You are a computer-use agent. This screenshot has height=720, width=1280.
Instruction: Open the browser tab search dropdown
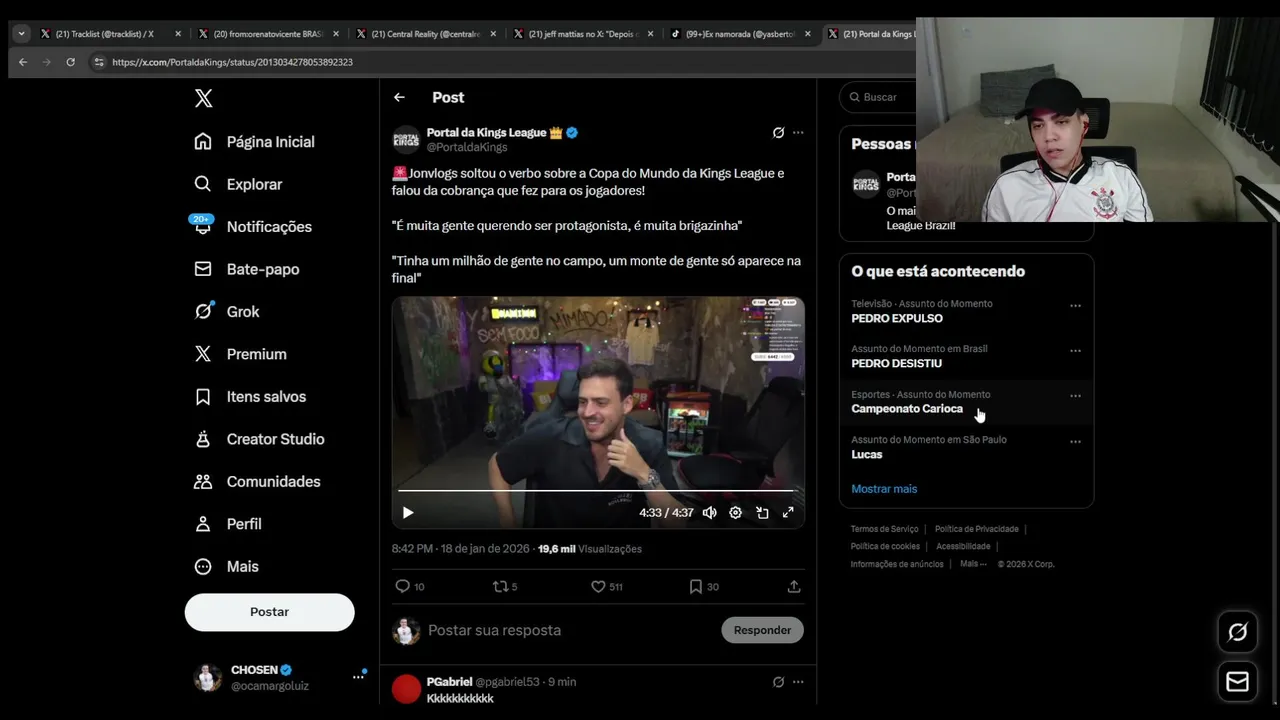pos(21,33)
